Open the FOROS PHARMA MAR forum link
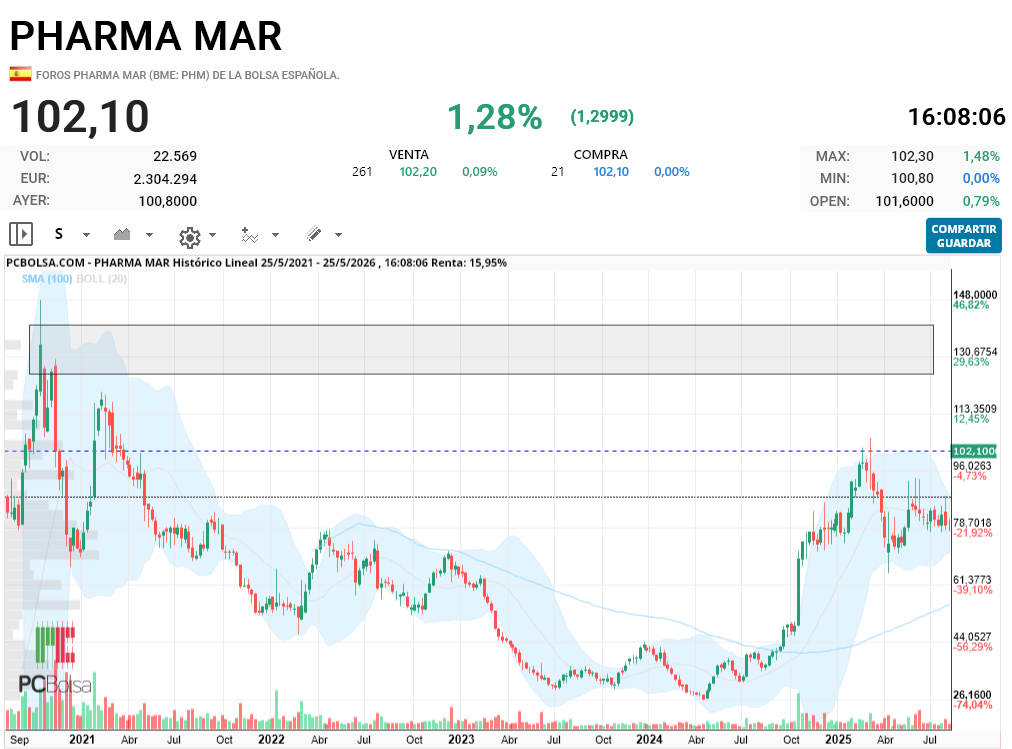The height and width of the screenshot is (749, 1012). [x=187, y=75]
